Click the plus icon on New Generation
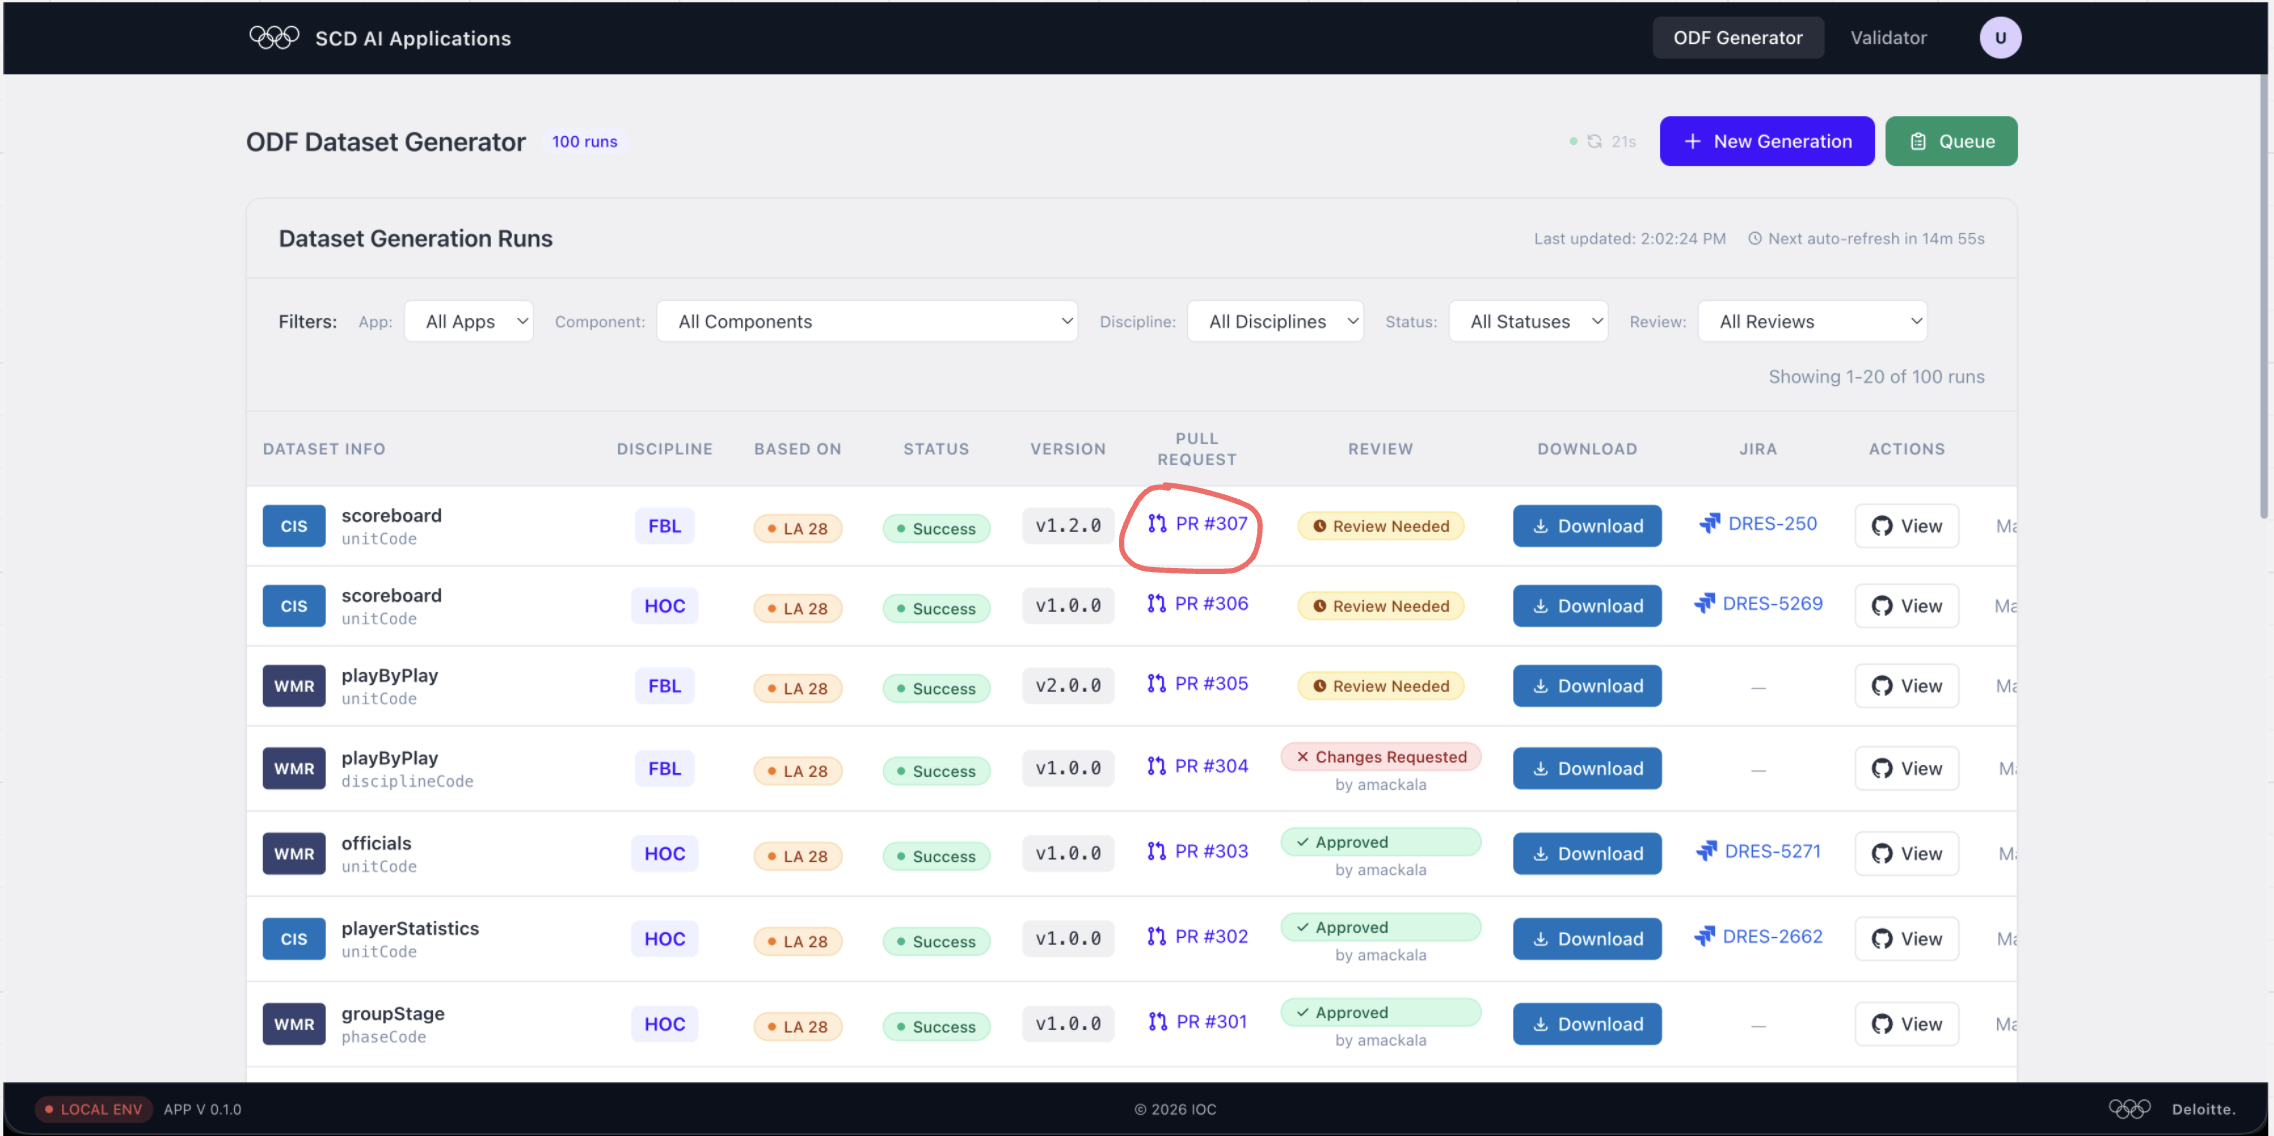 pyautogui.click(x=1692, y=142)
